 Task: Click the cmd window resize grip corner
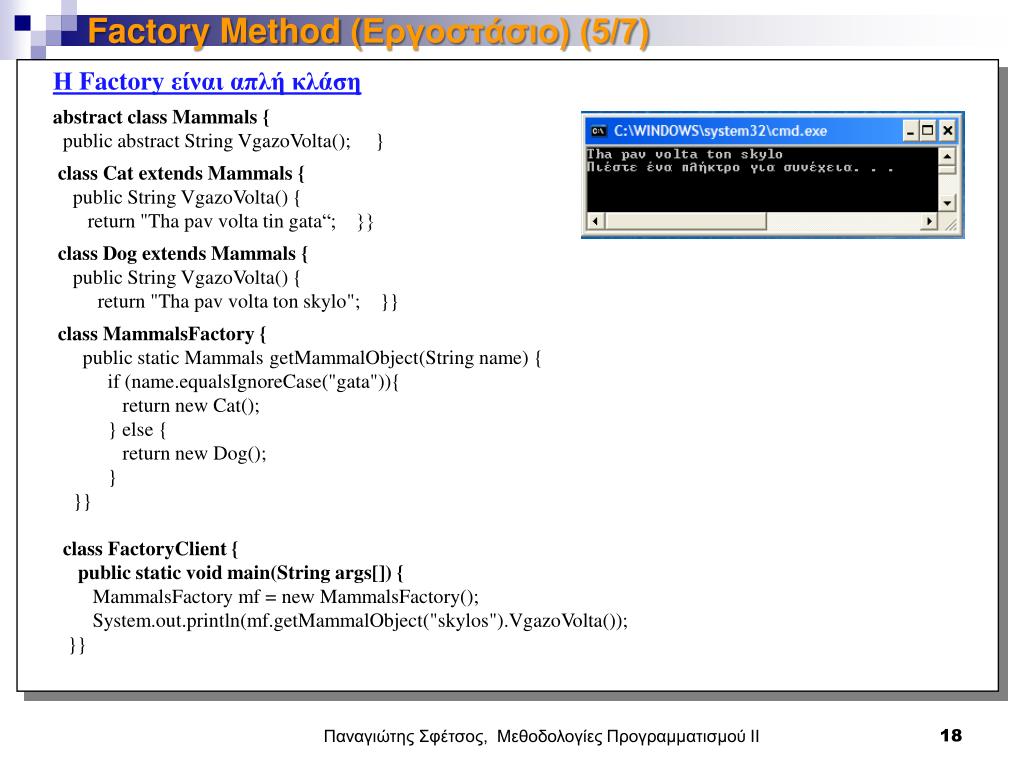point(951,224)
